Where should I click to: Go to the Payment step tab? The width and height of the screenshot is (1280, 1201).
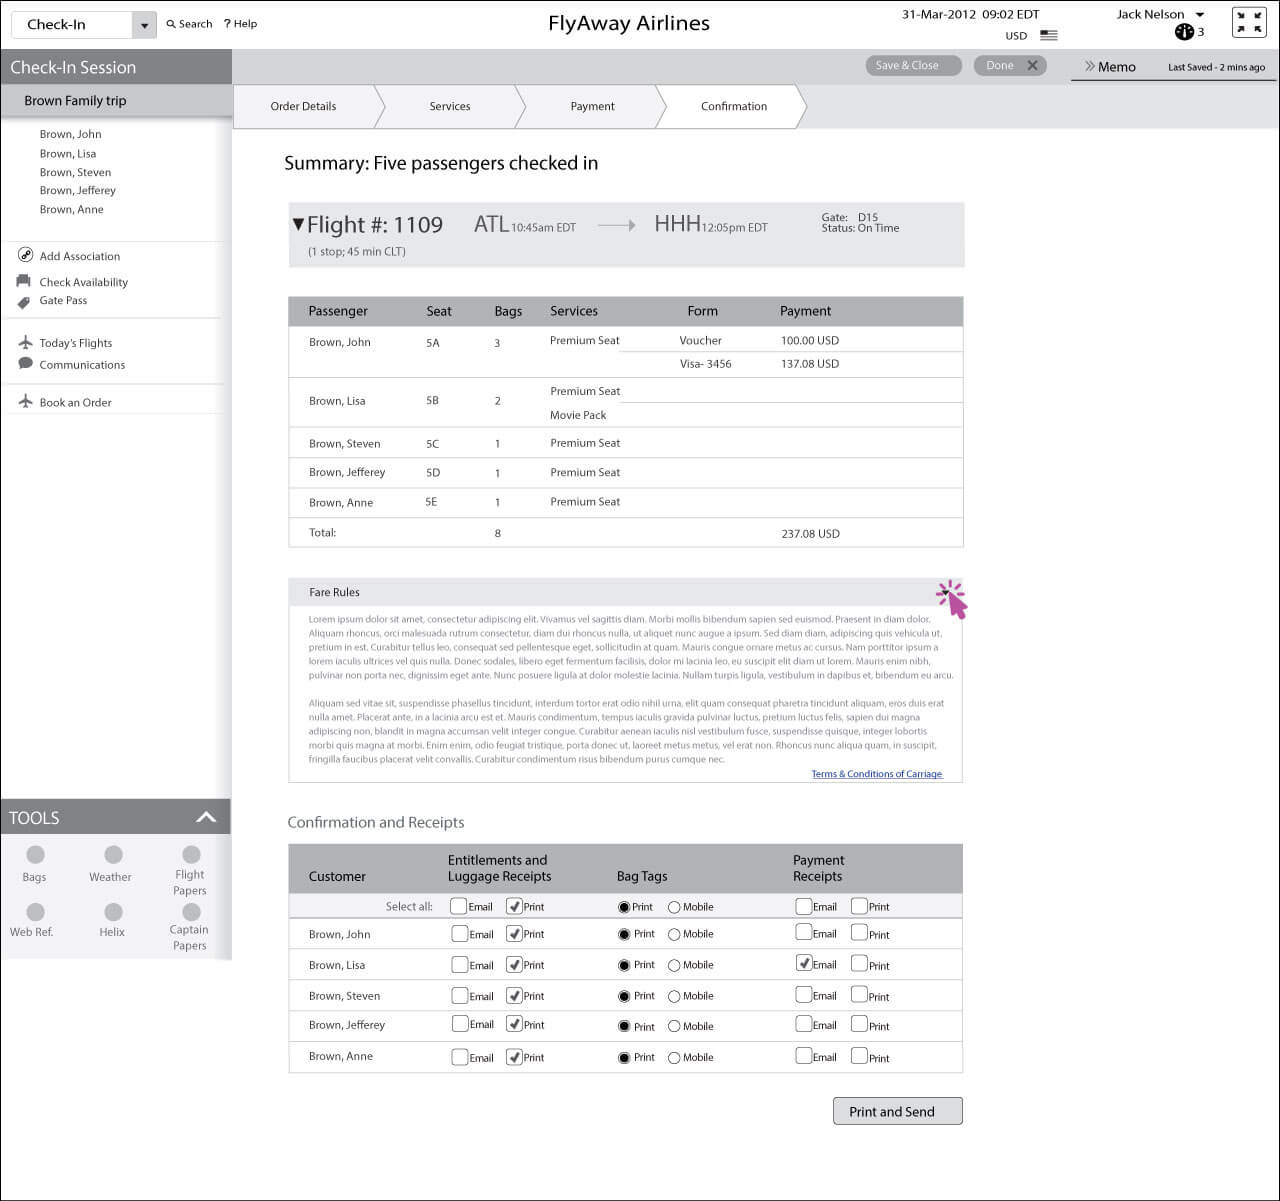click(592, 106)
